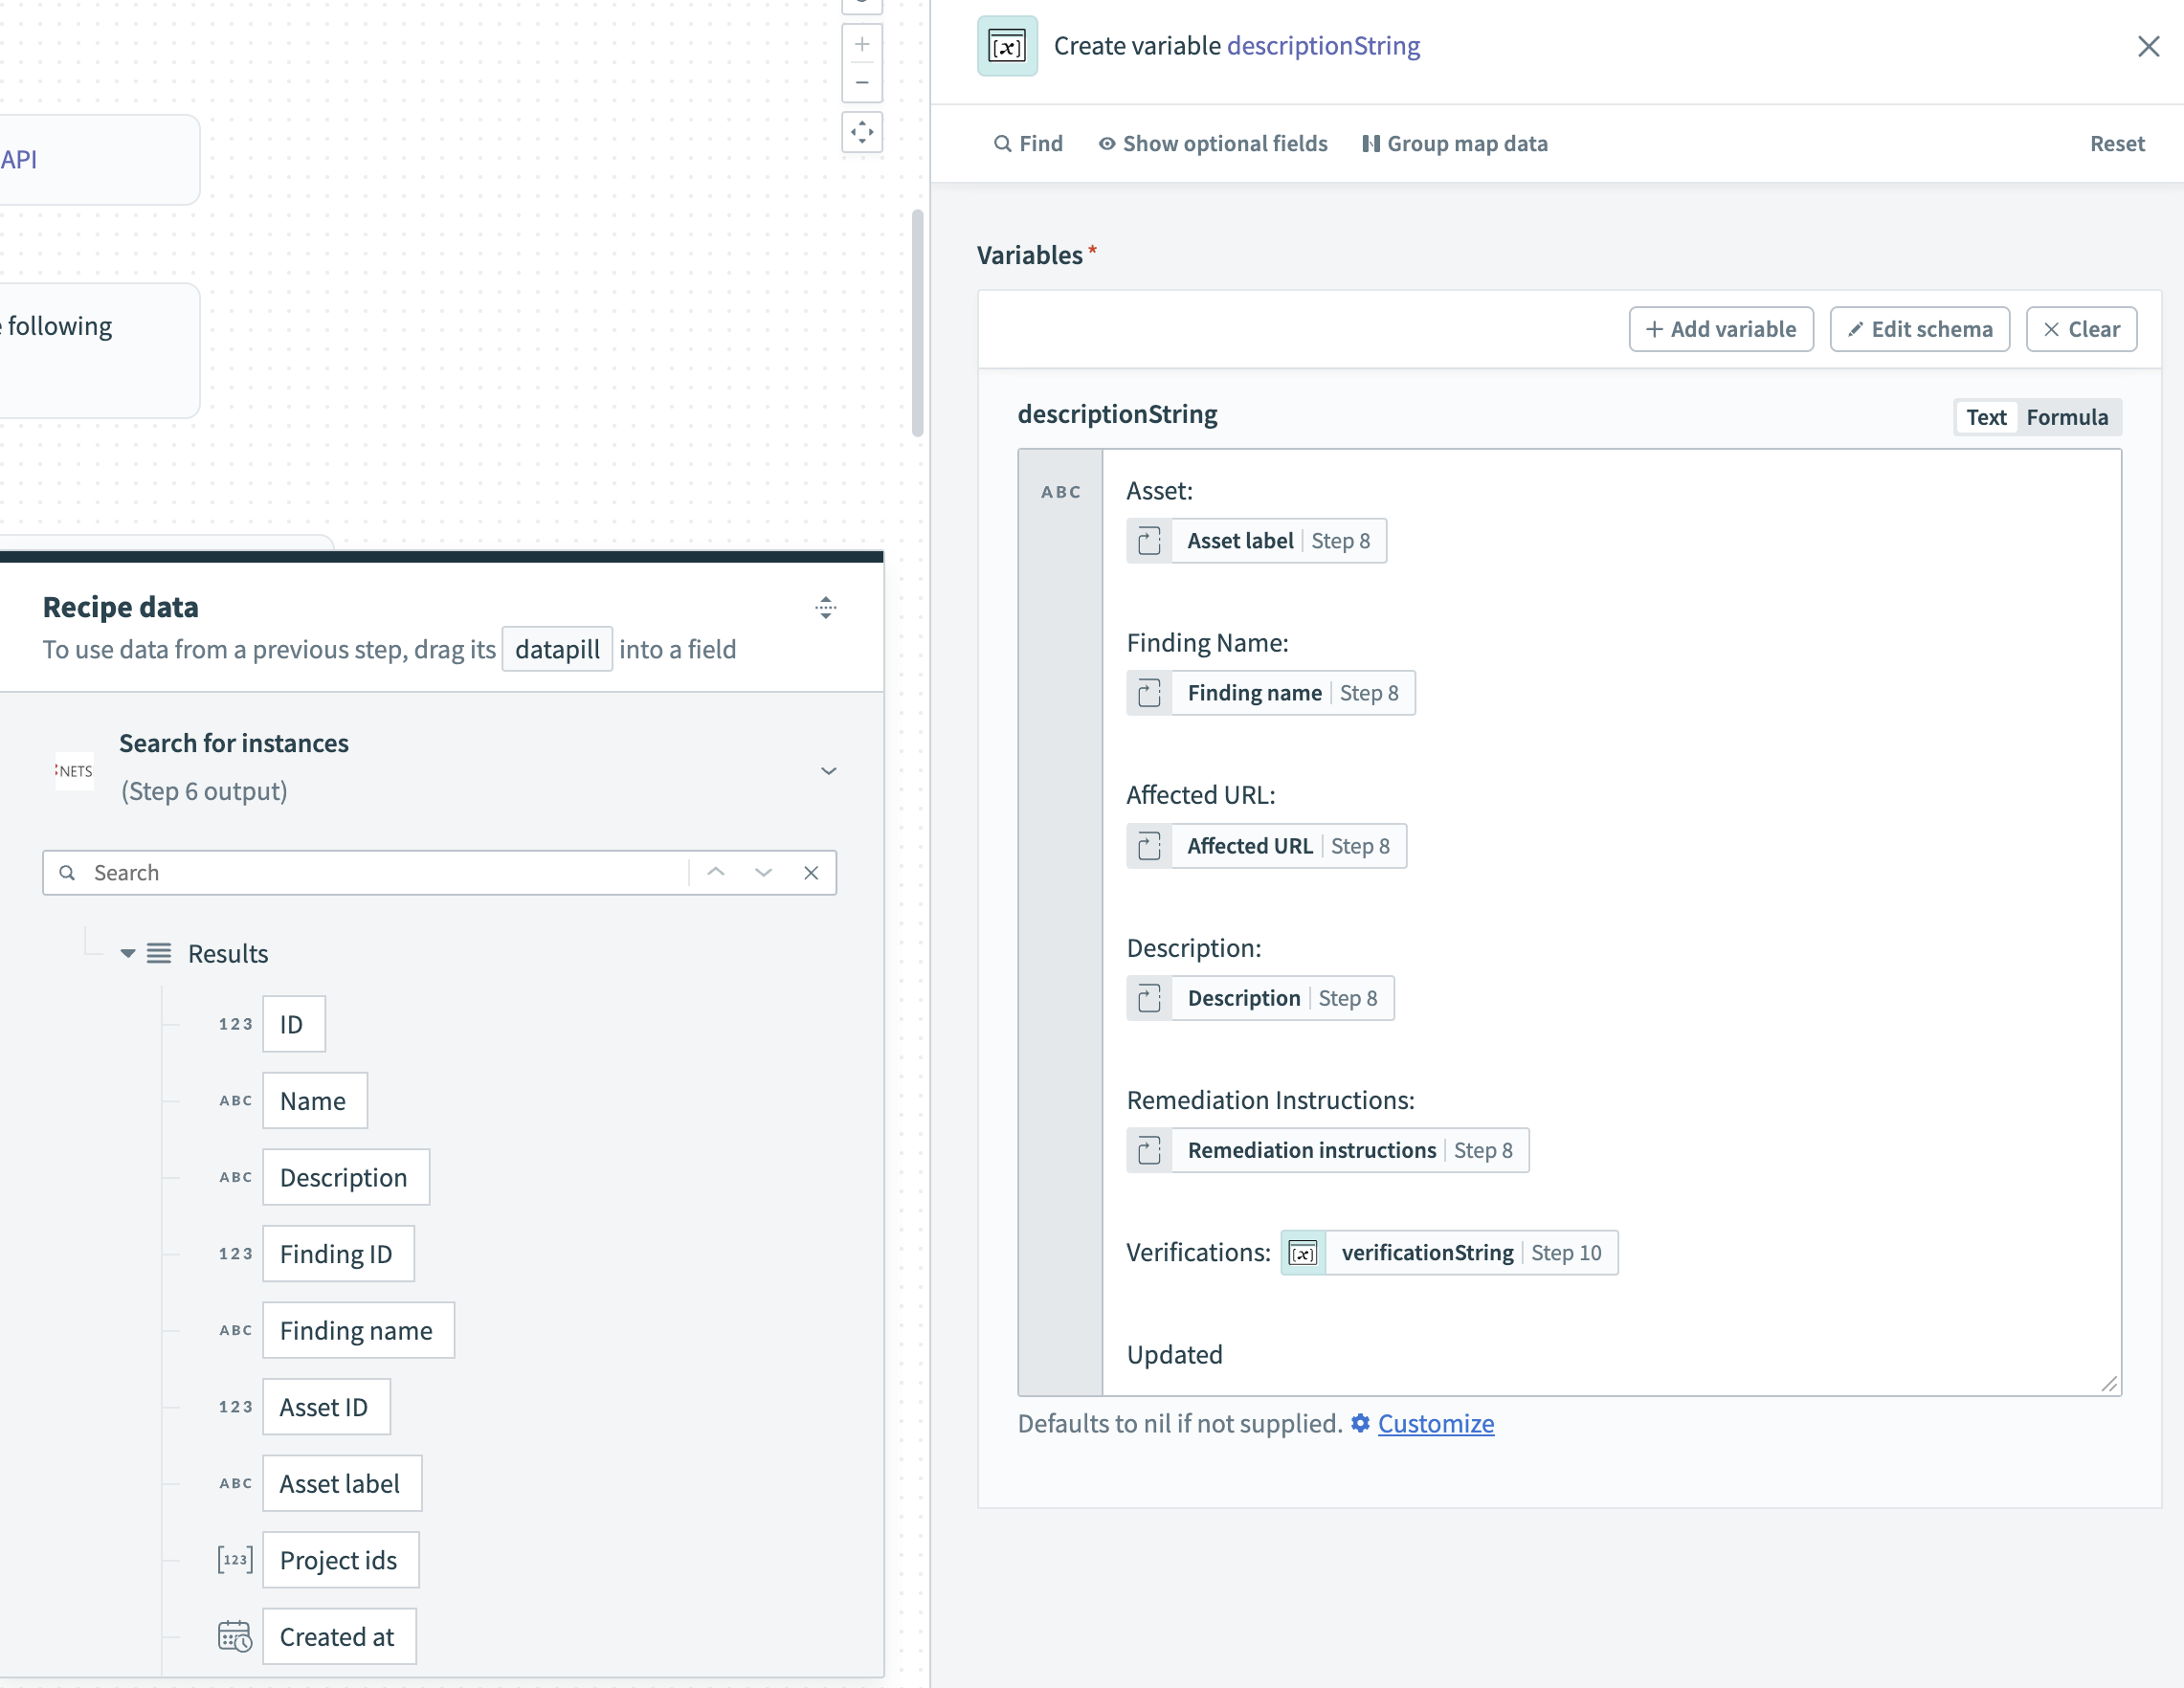This screenshot has height=1688, width=2184.
Task: Click Group map data
Action: point(1454,143)
